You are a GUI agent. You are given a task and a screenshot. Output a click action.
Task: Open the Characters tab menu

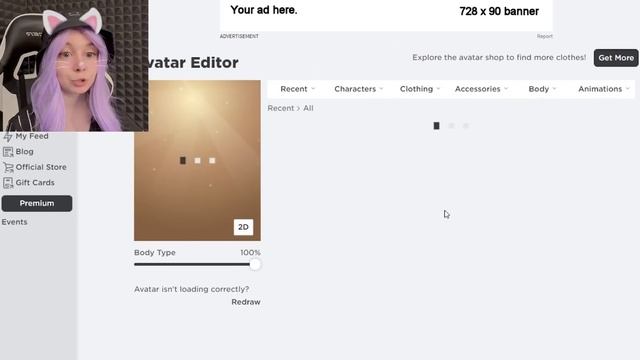358,89
